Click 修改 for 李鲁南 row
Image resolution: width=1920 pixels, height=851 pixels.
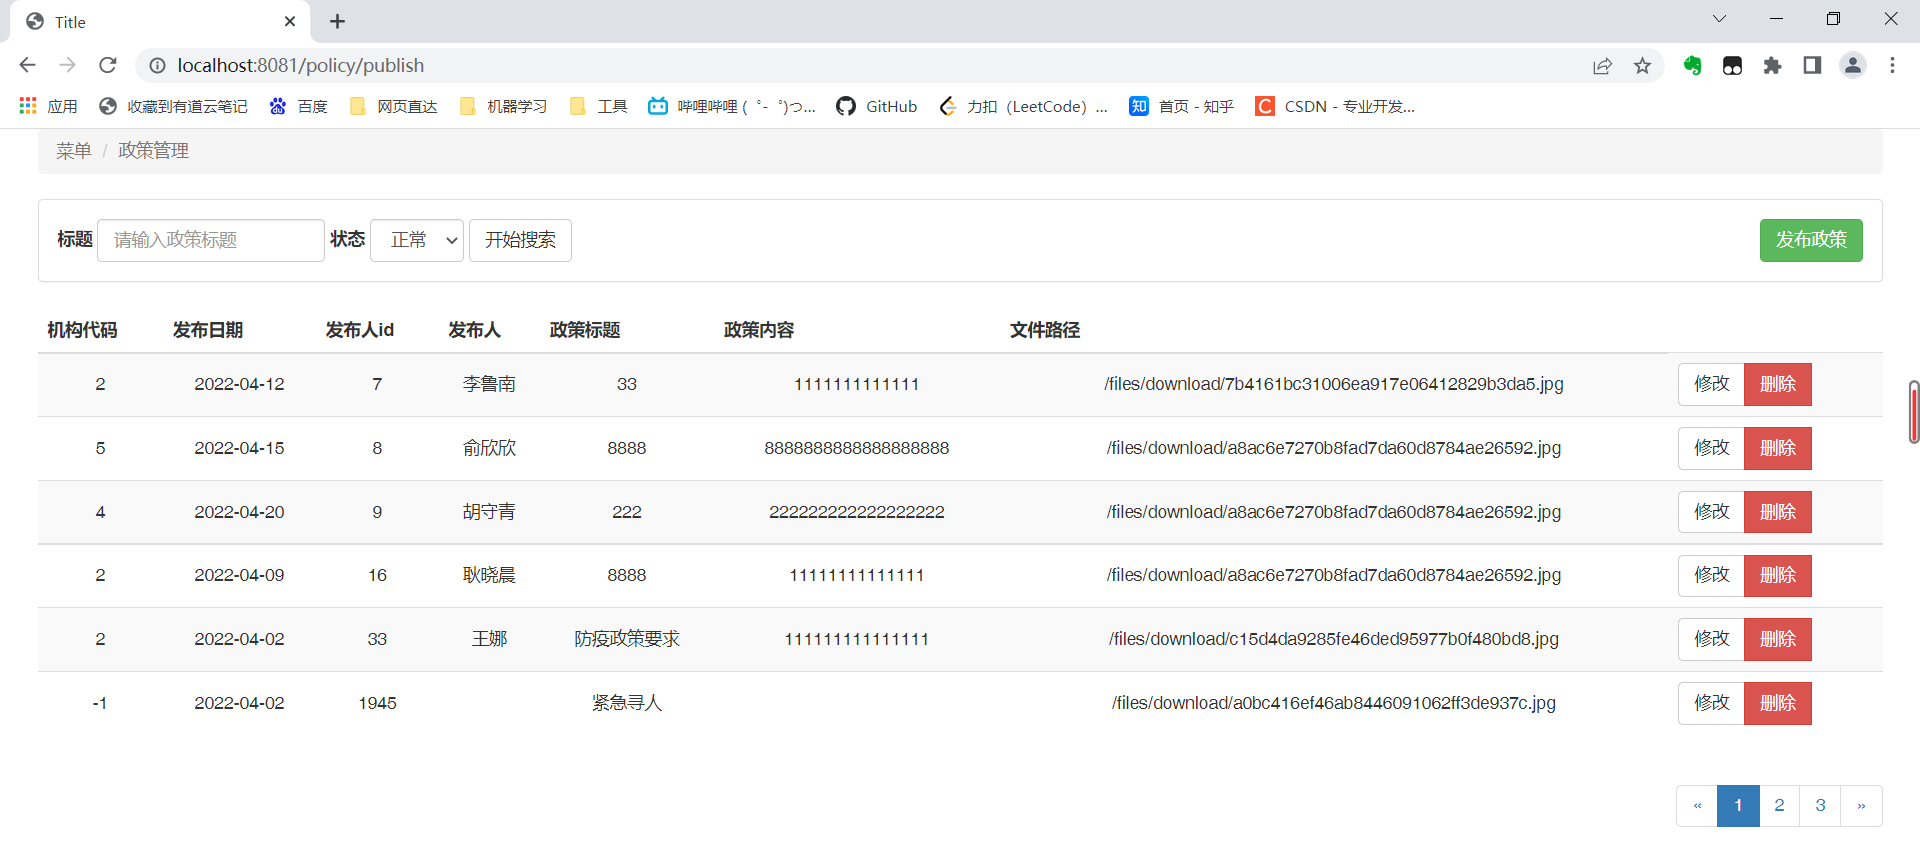tap(1711, 384)
